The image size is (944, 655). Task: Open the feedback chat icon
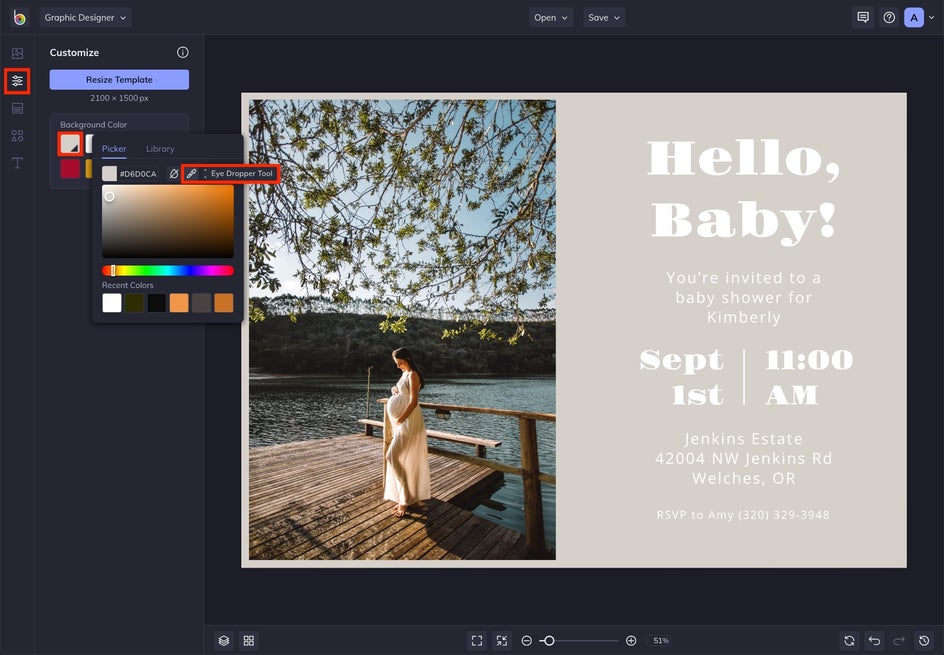(x=863, y=17)
